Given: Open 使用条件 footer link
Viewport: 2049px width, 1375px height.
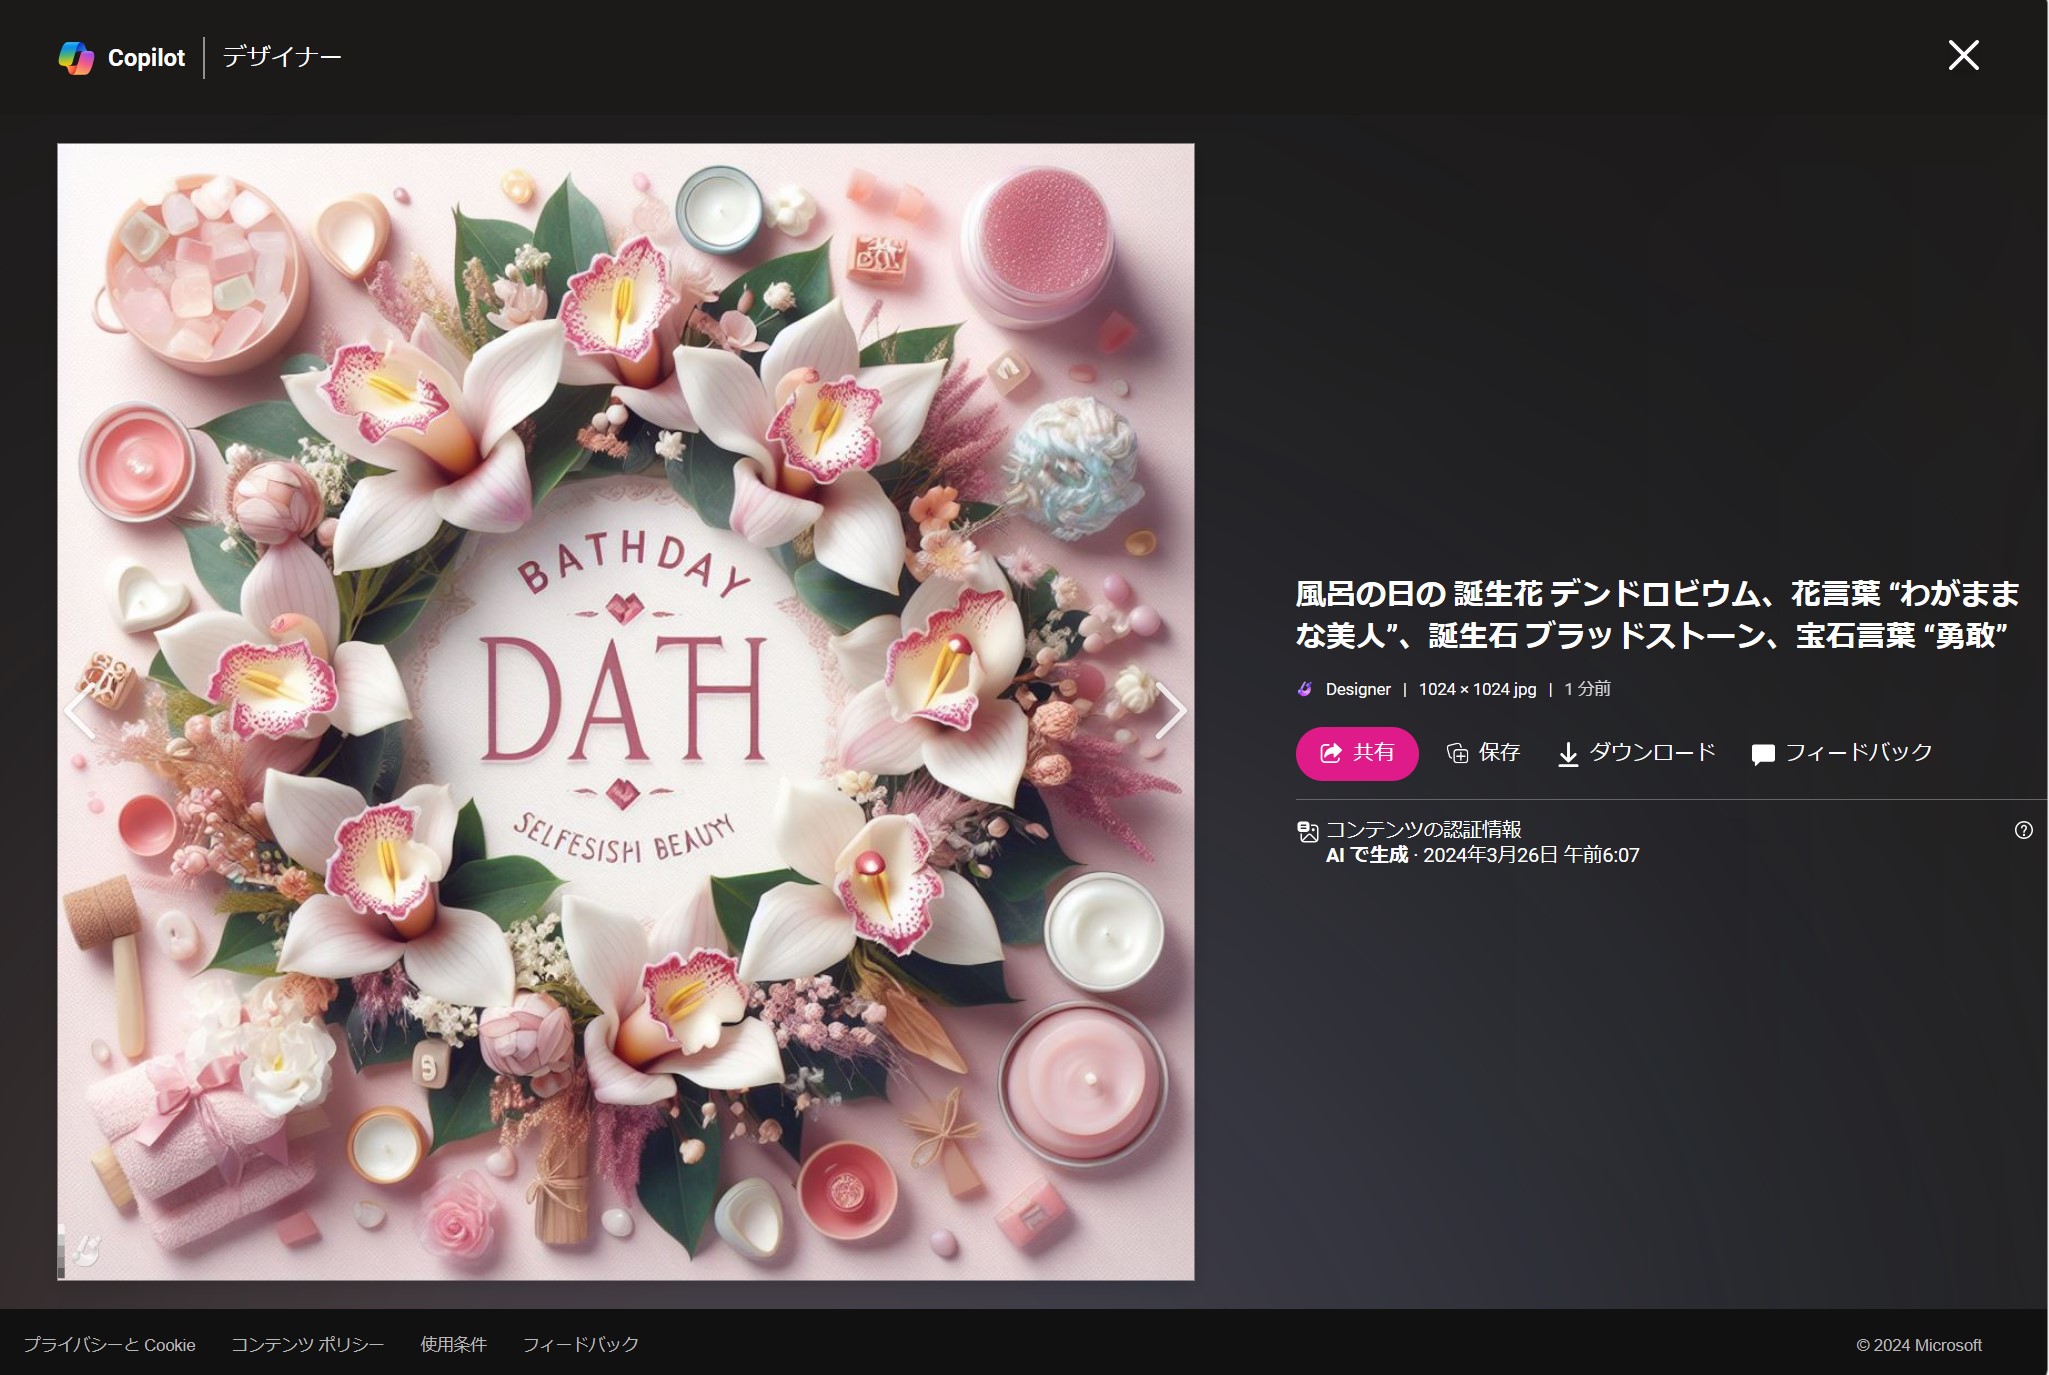Looking at the screenshot, I should tap(453, 1345).
